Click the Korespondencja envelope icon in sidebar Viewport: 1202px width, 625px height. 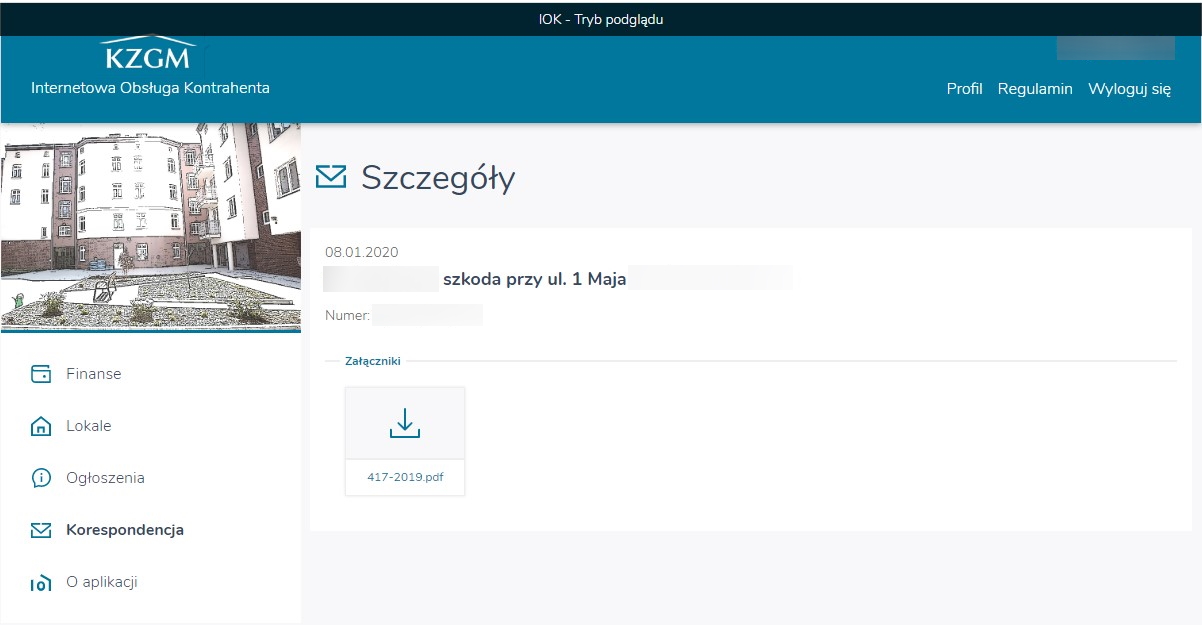pos(41,530)
